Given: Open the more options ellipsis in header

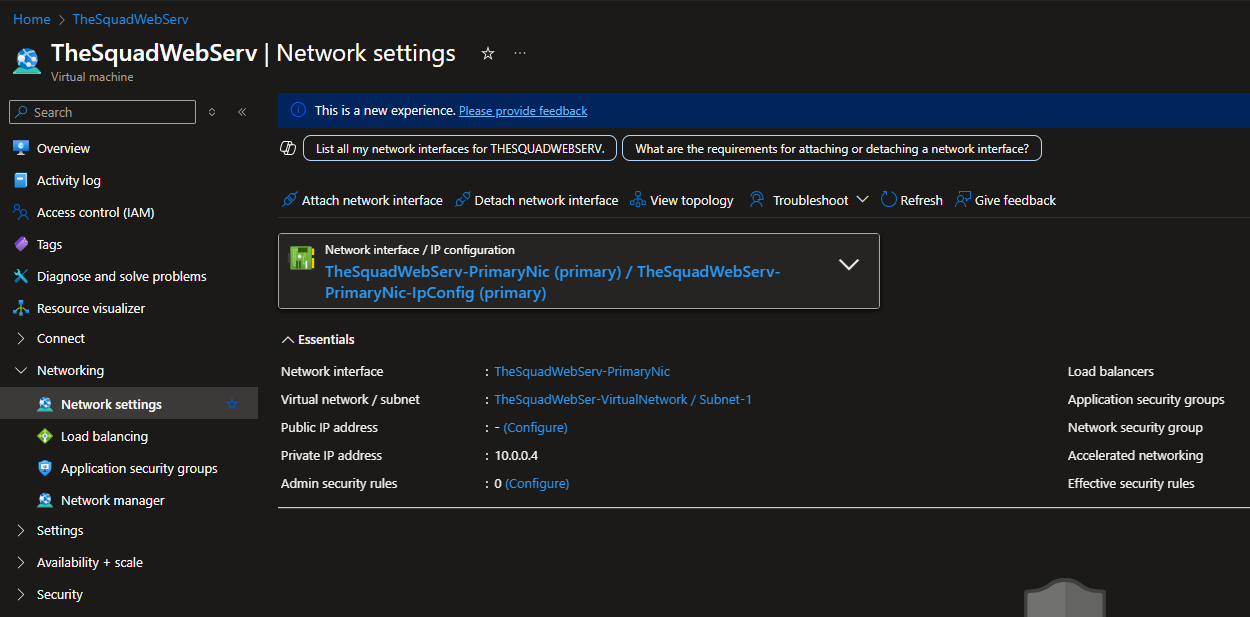Looking at the screenshot, I should (520, 53).
